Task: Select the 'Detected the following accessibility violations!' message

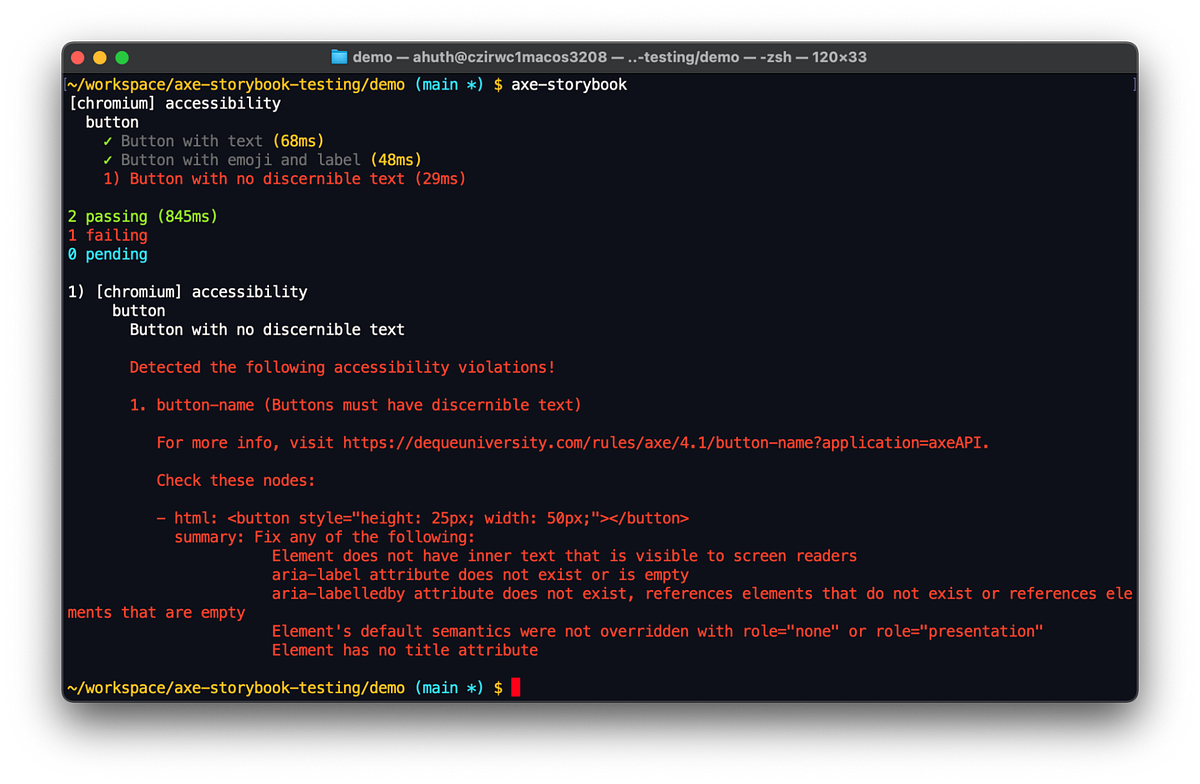Action: [x=340, y=367]
